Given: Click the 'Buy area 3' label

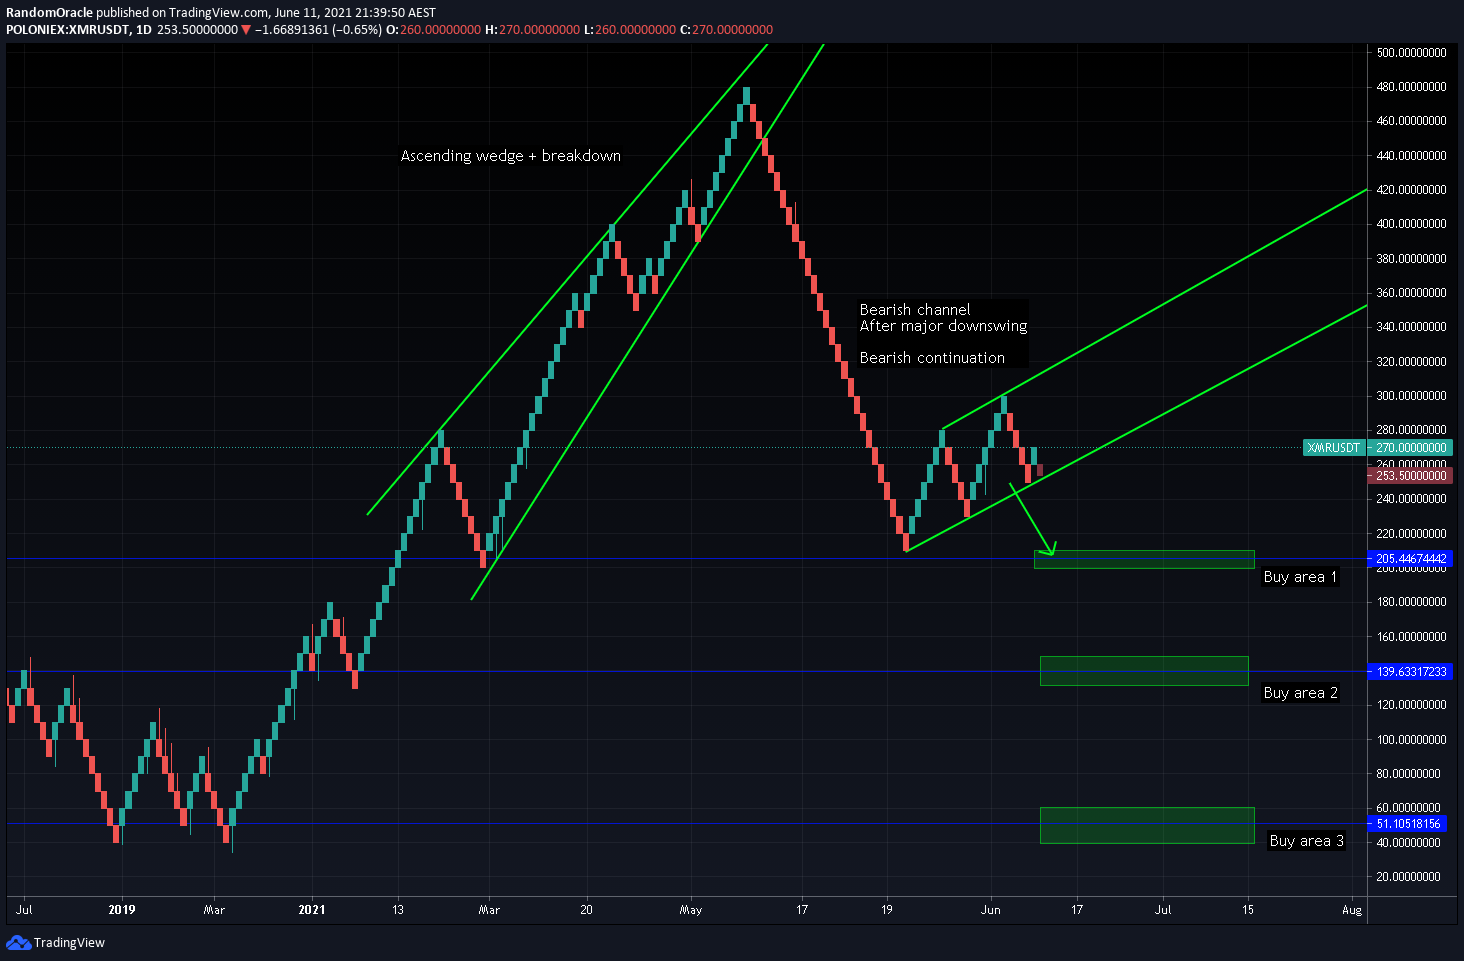Looking at the screenshot, I should 1306,841.
